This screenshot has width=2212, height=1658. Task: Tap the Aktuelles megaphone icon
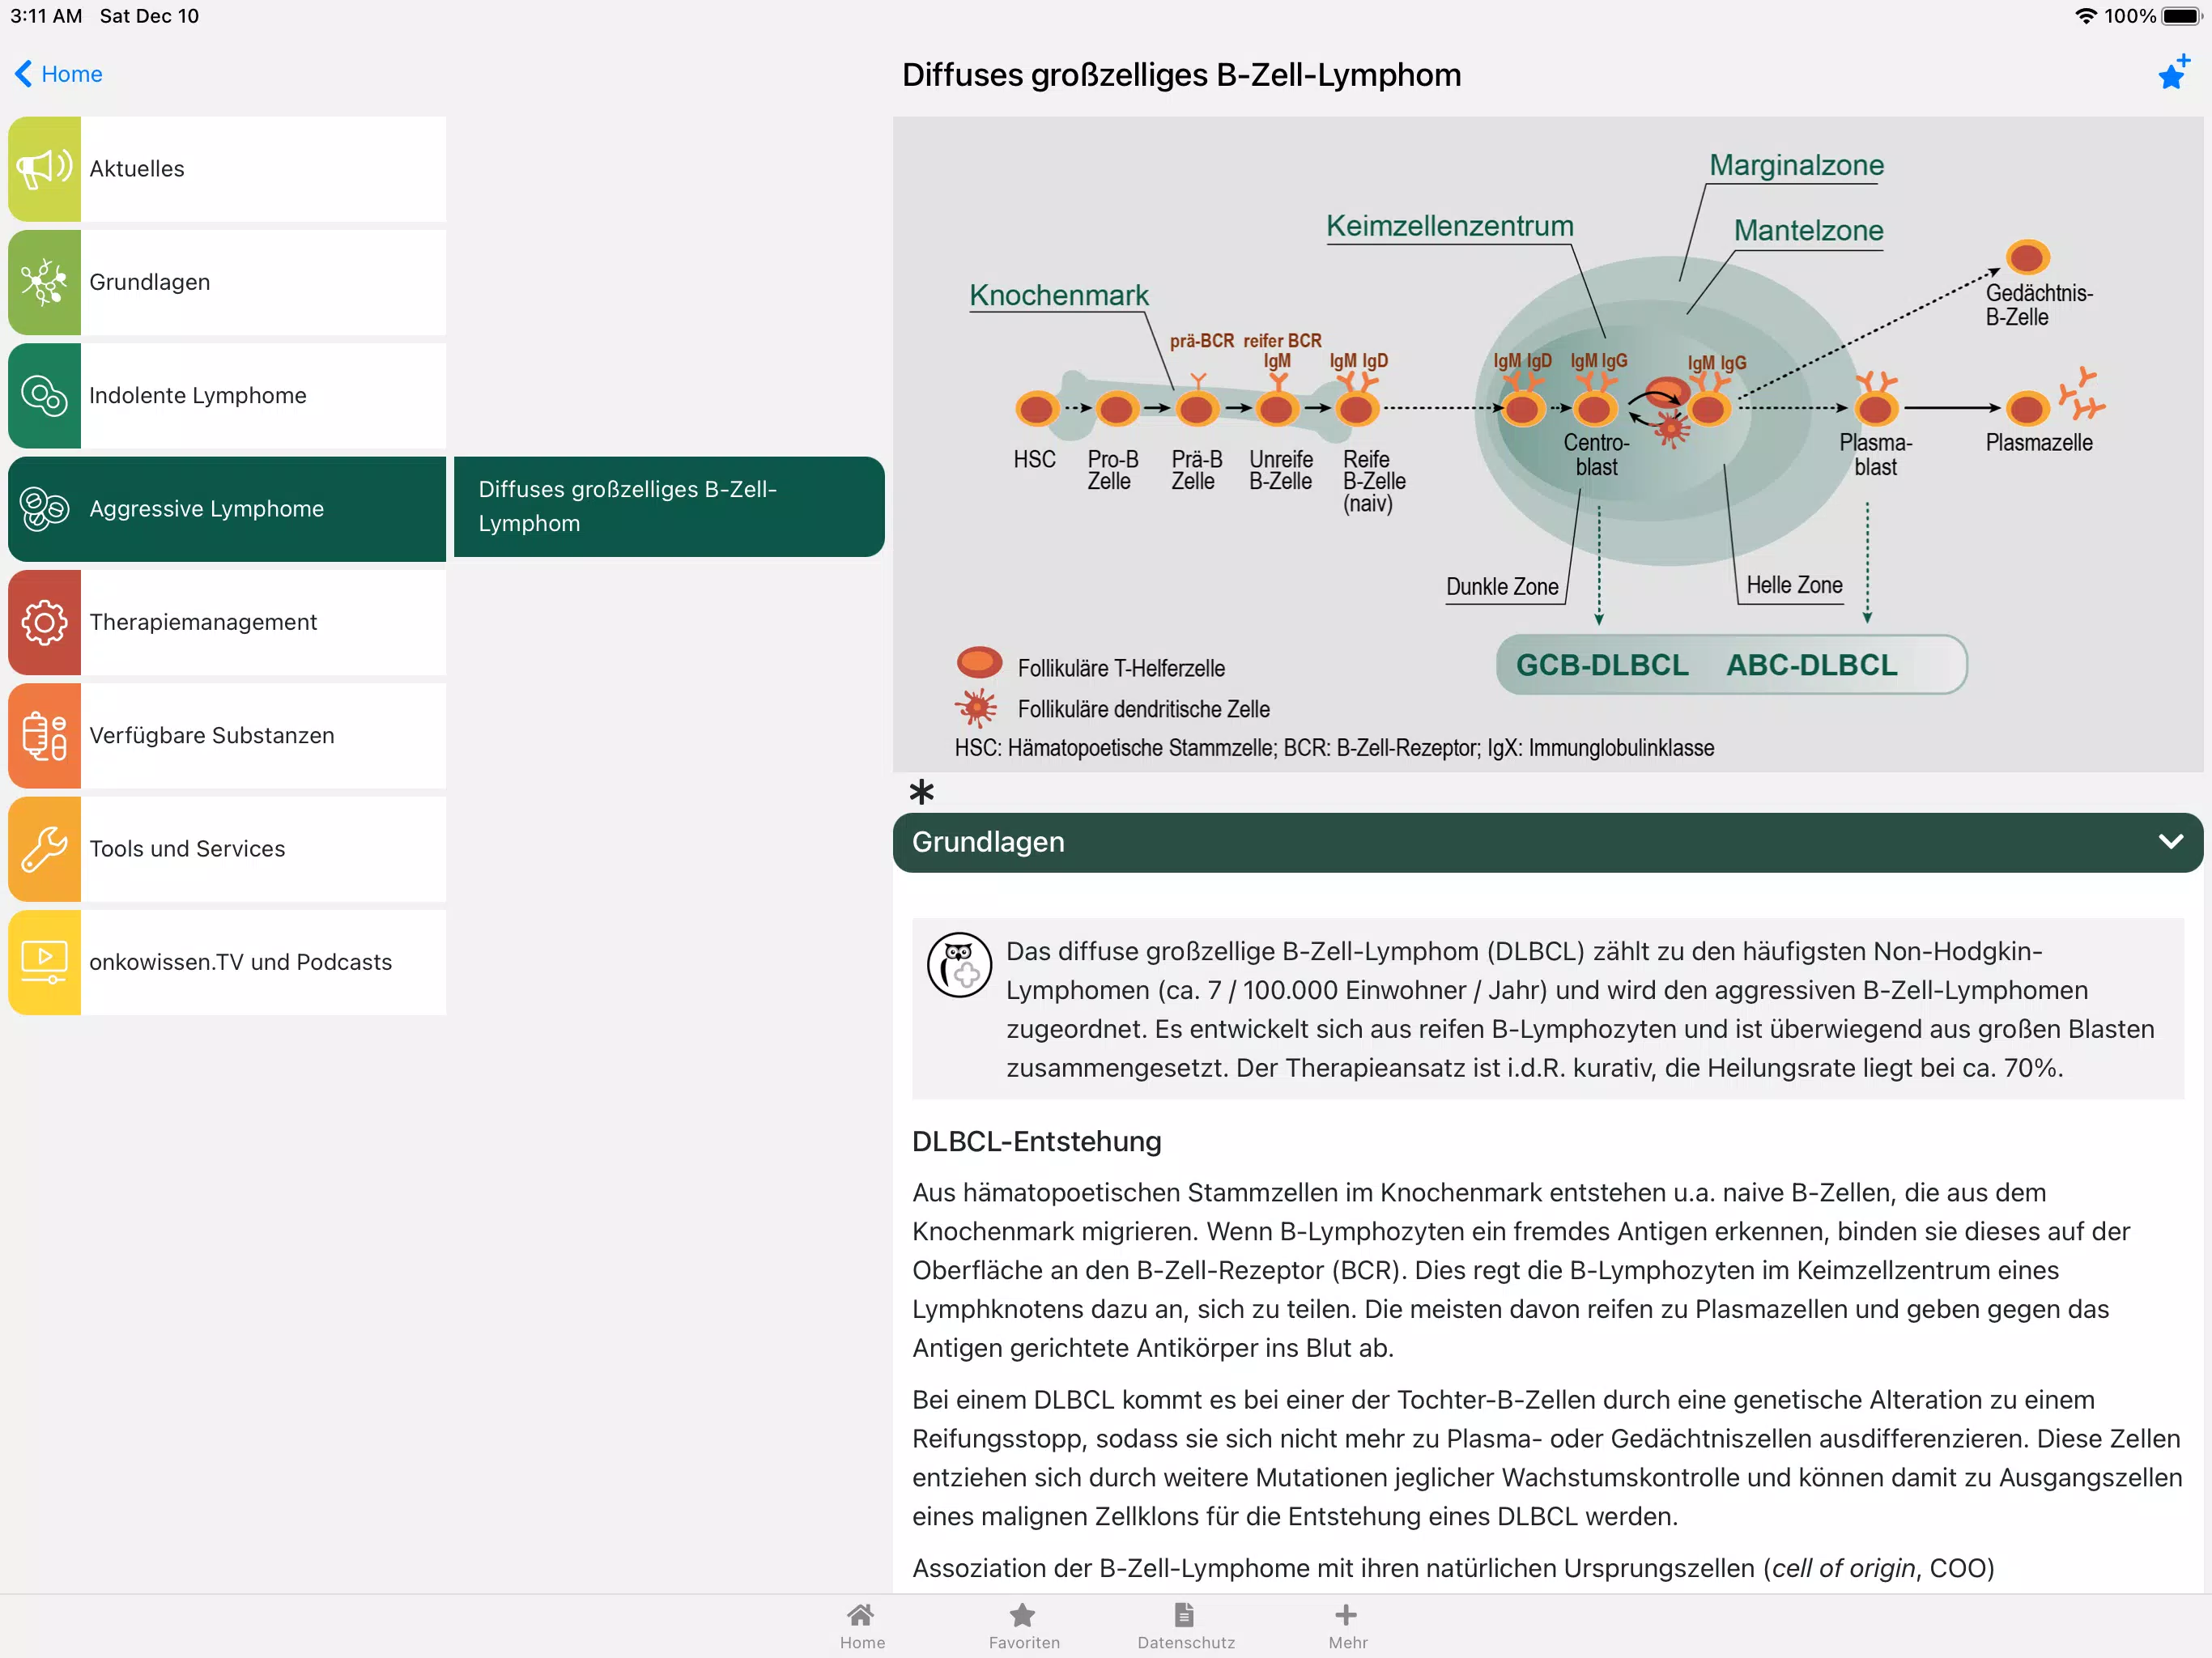[45, 169]
